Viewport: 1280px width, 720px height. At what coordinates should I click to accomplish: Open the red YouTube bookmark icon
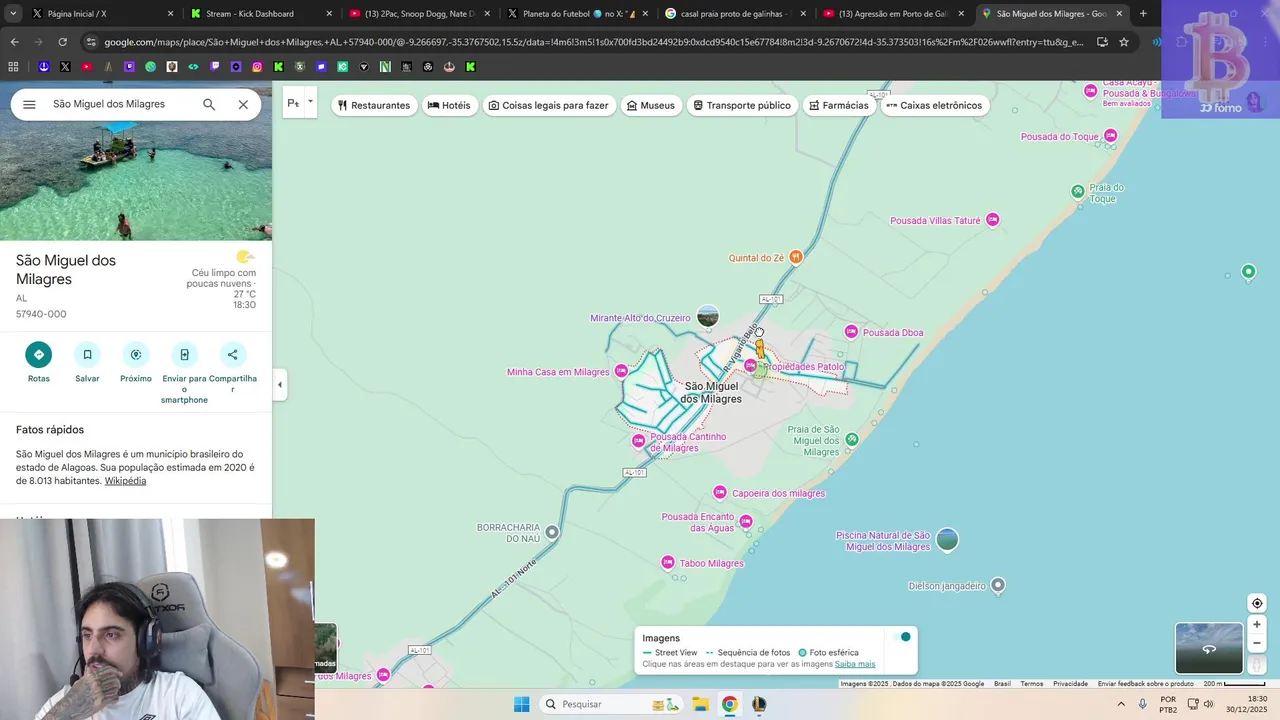[x=86, y=66]
